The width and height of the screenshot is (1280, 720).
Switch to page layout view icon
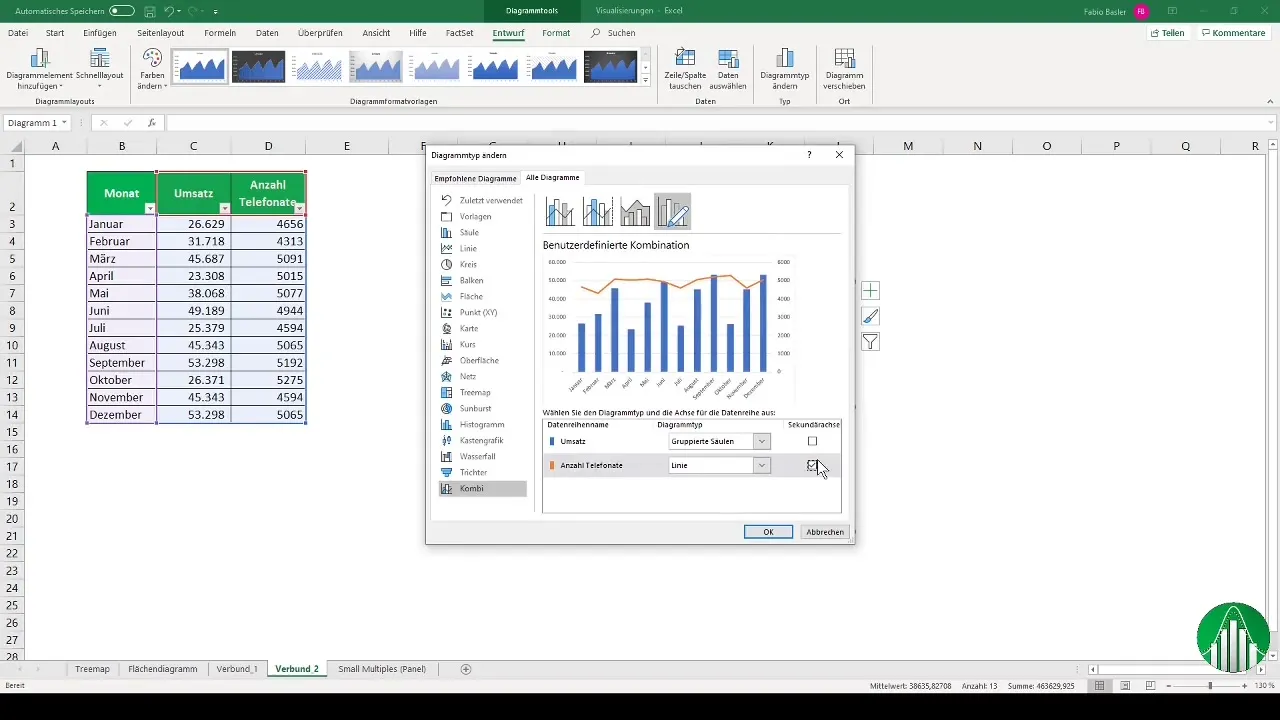pos(1125,686)
